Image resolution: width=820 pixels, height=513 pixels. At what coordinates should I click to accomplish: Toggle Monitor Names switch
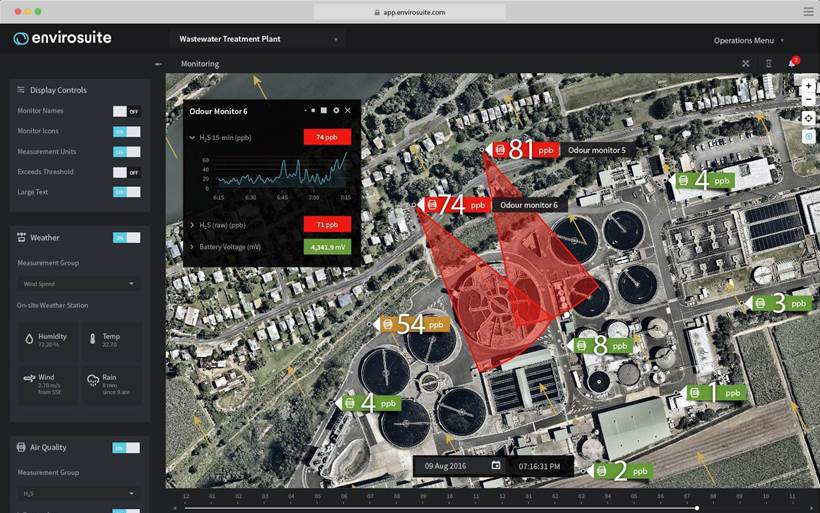(x=127, y=111)
